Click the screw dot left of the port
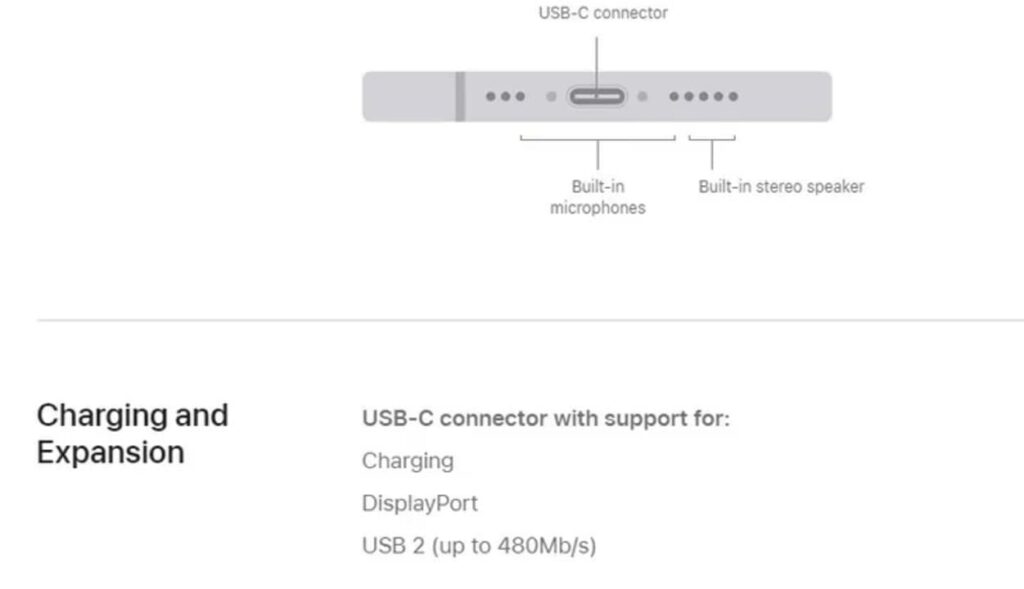This screenshot has height=589, width=1024. point(551,97)
